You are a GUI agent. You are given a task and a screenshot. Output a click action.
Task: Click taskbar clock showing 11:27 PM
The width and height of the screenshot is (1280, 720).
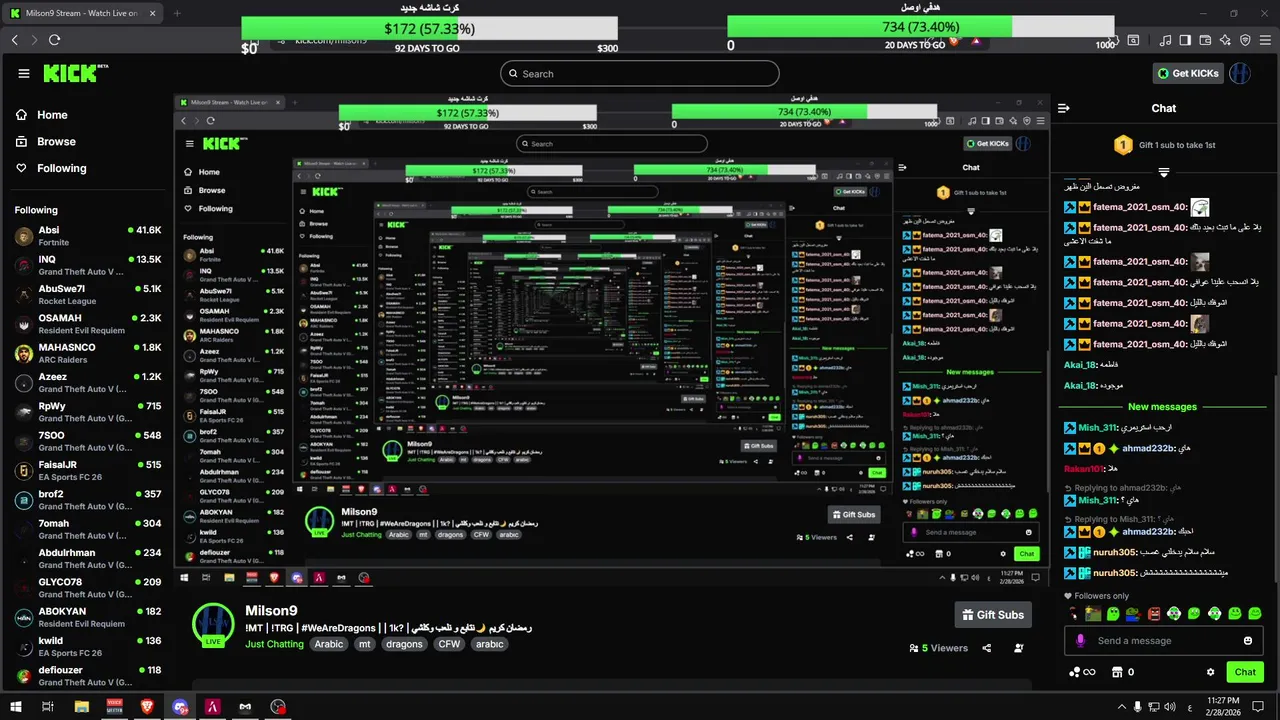(1224, 707)
